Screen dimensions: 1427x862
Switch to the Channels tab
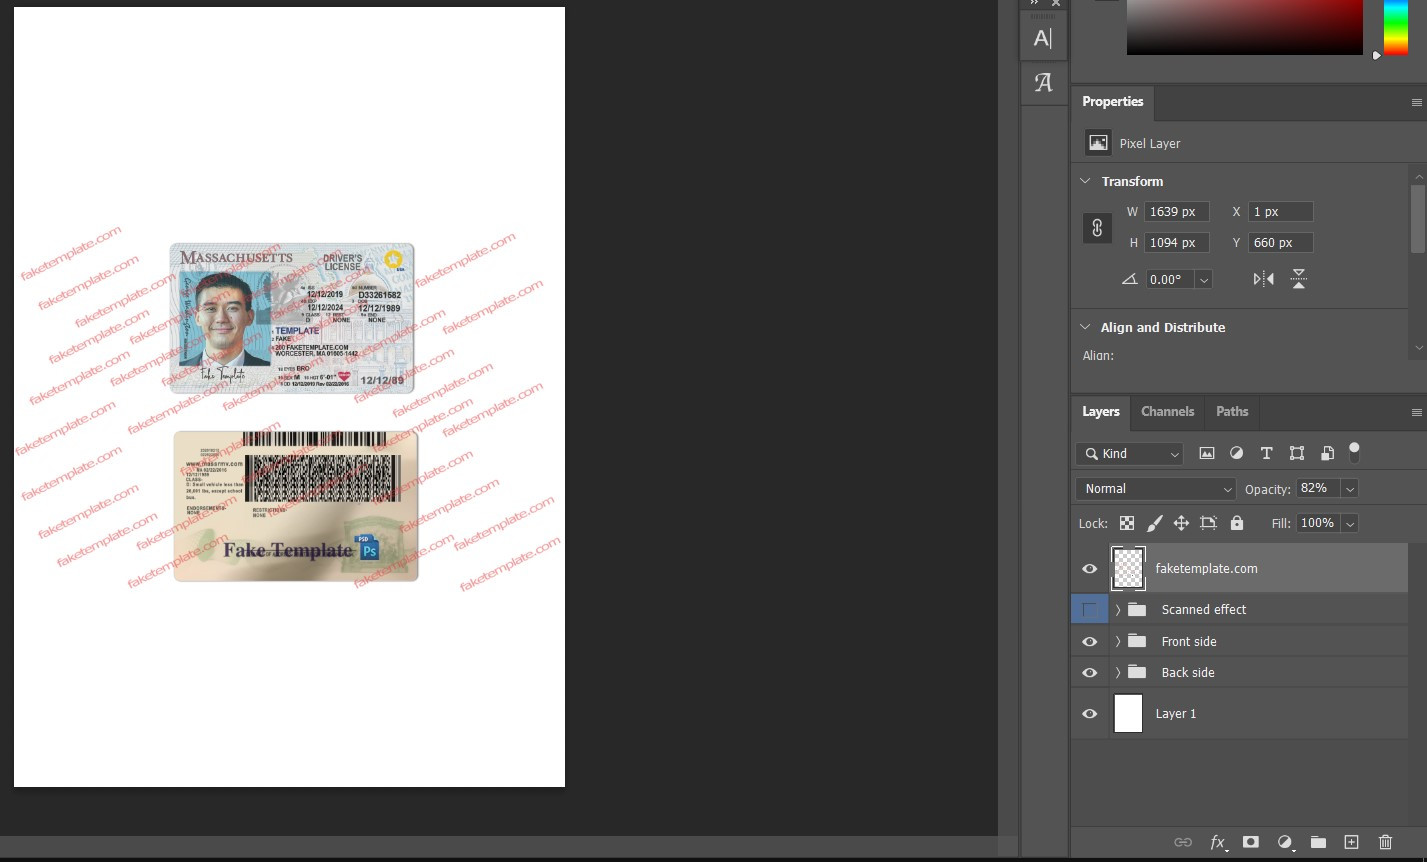click(x=1167, y=412)
